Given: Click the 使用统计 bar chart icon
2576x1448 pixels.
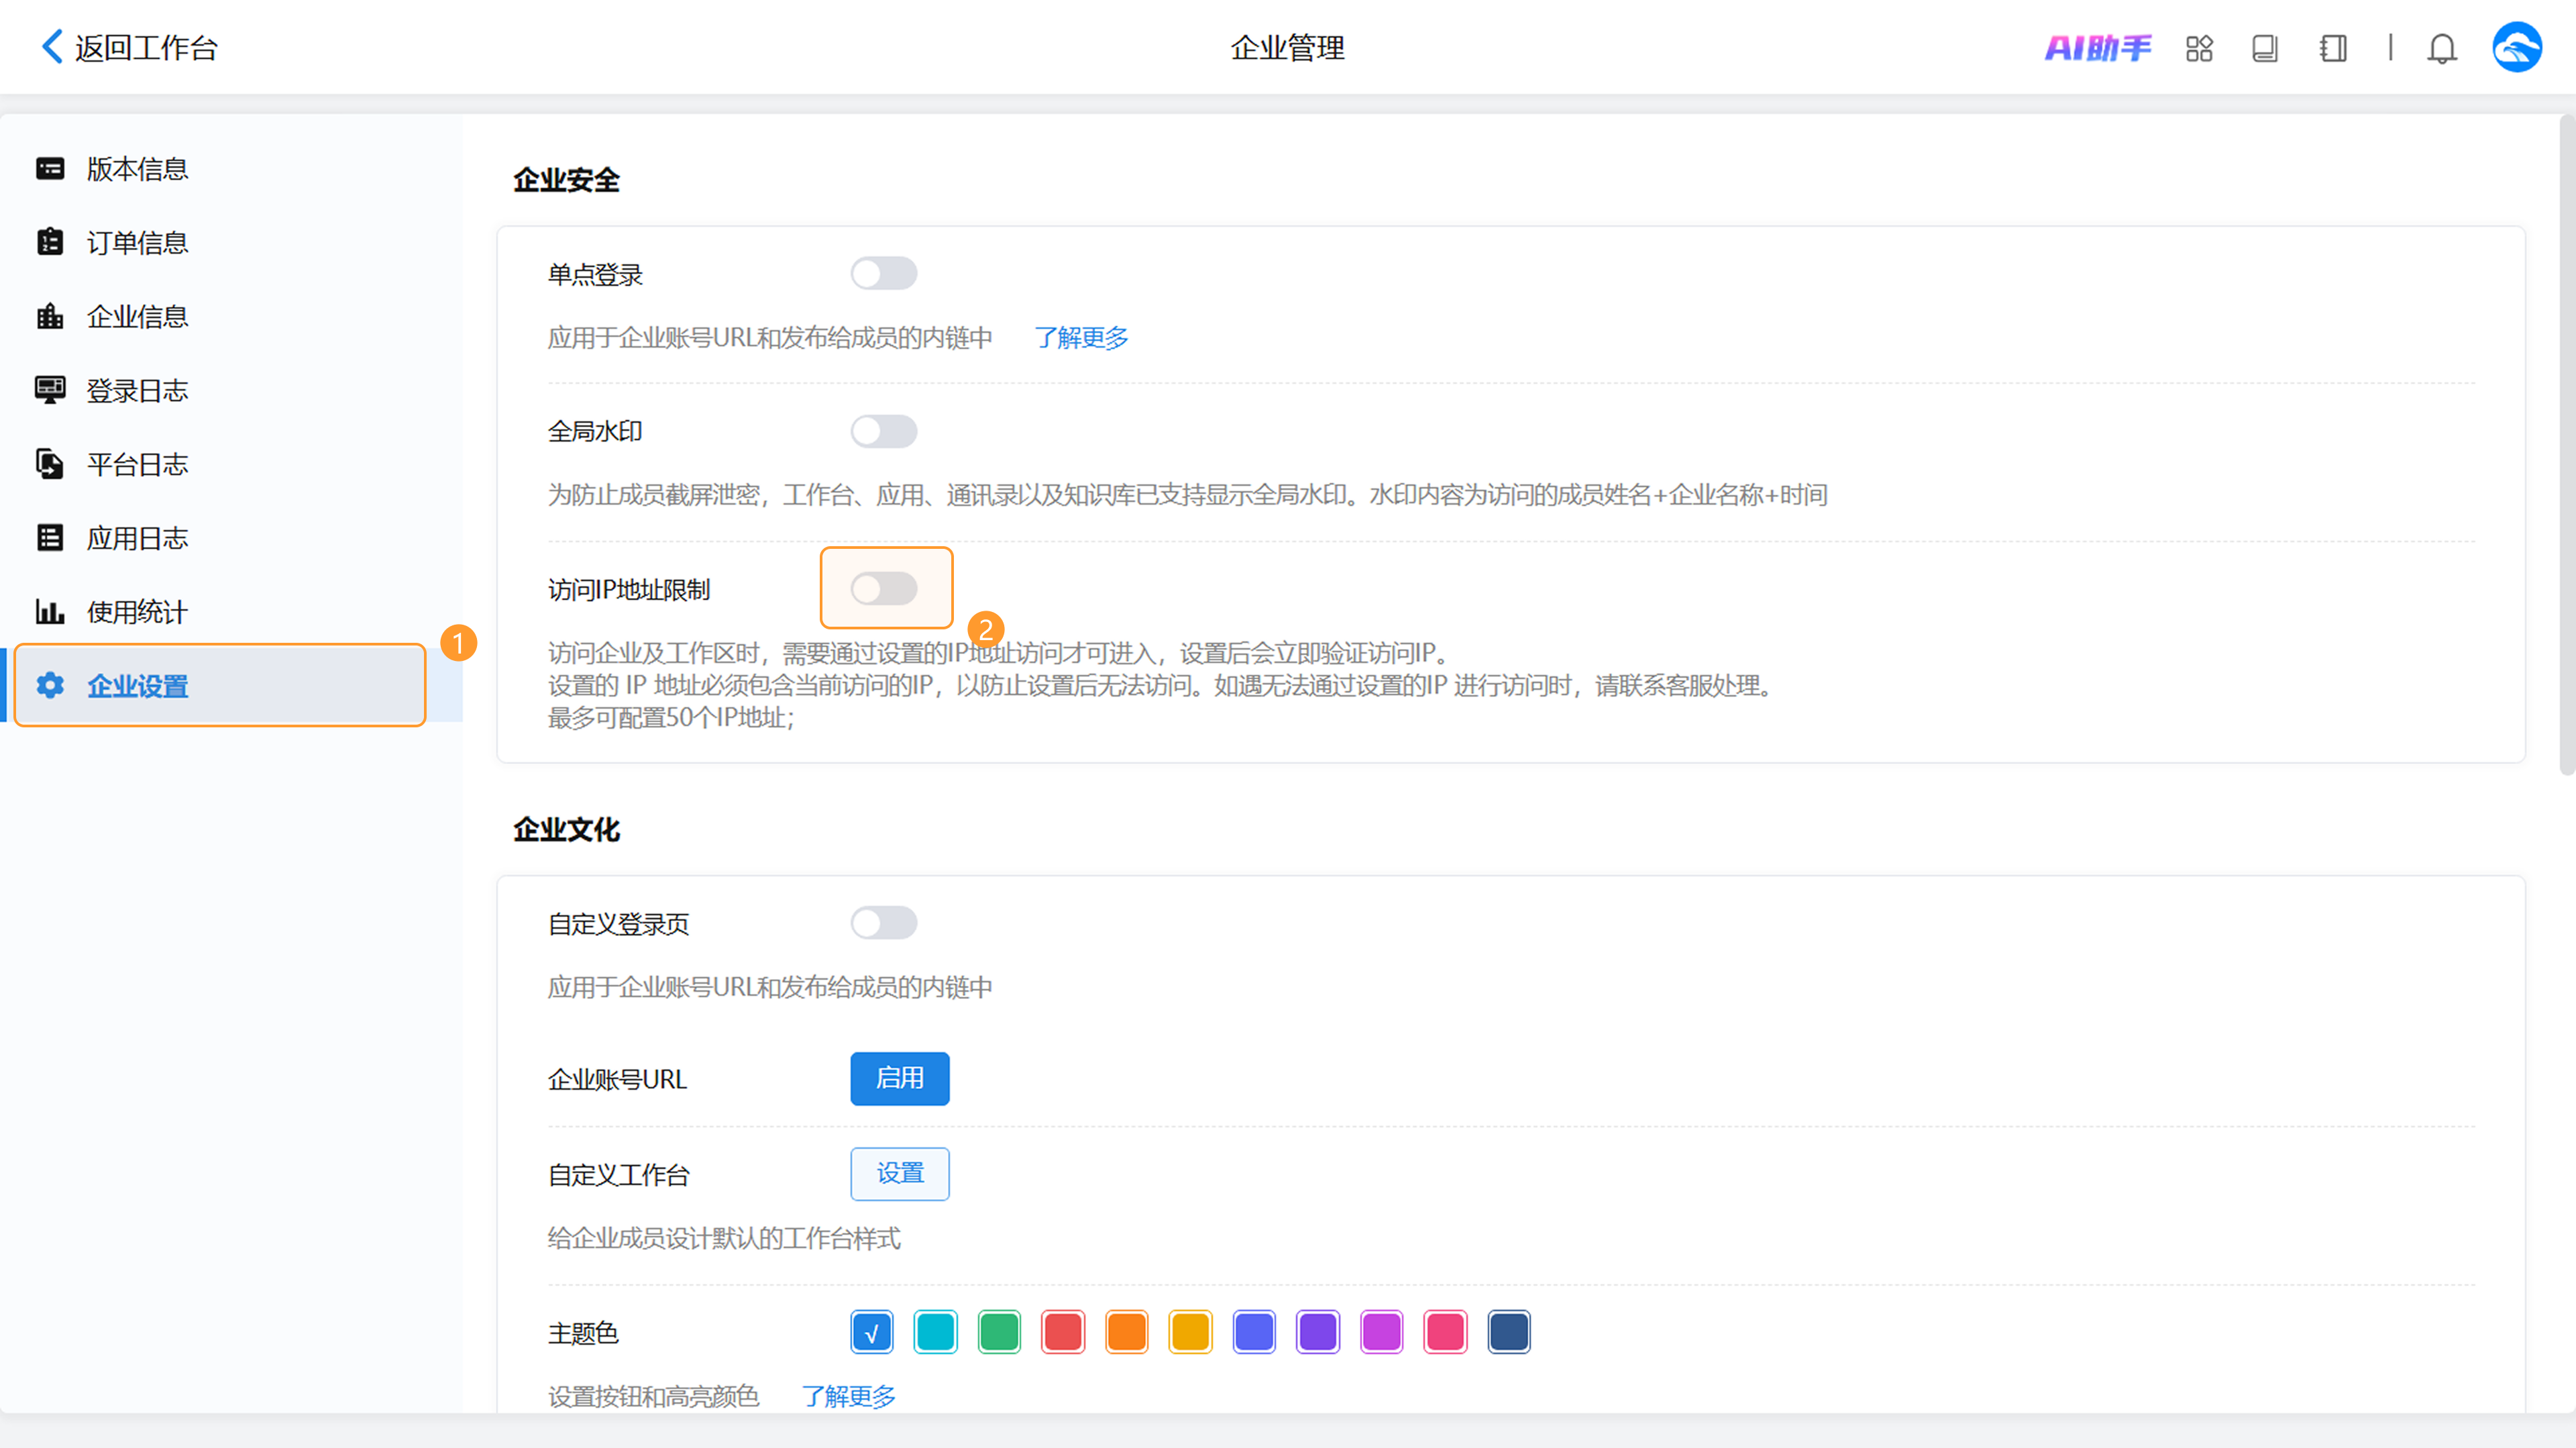Looking at the screenshot, I should pyautogui.click(x=50, y=611).
